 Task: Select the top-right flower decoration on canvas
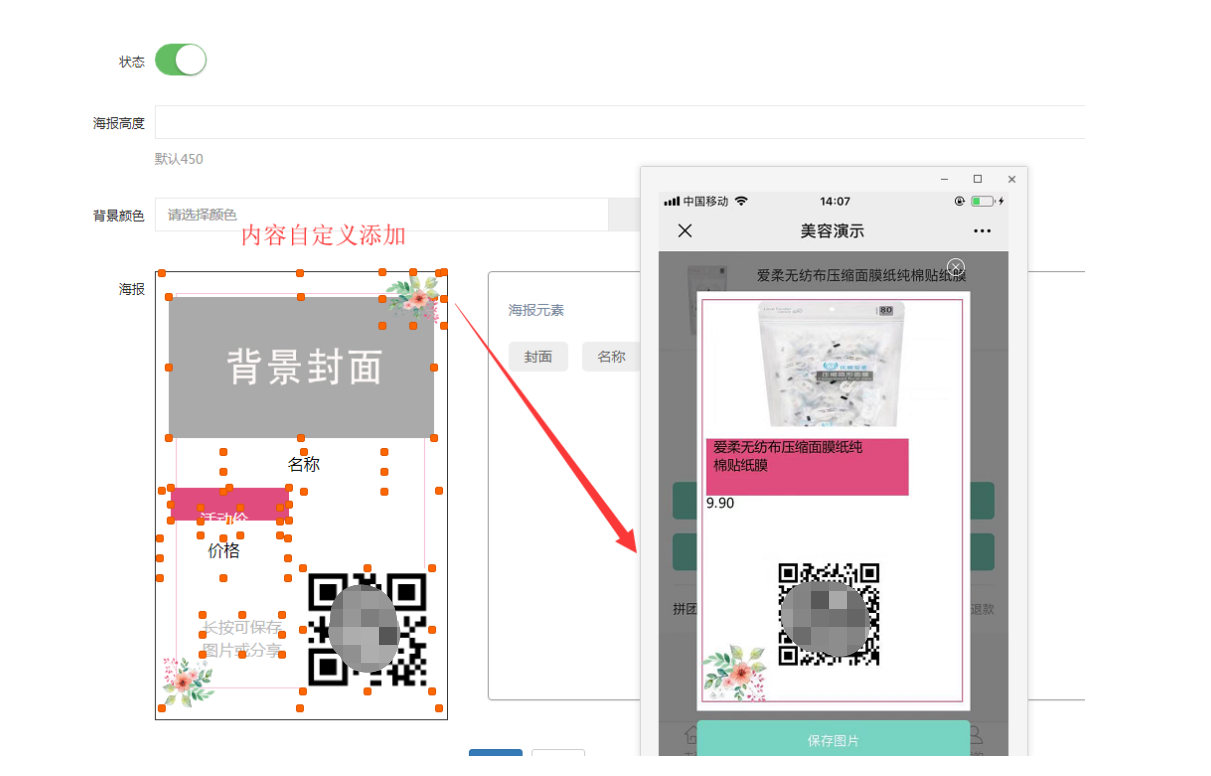point(413,297)
